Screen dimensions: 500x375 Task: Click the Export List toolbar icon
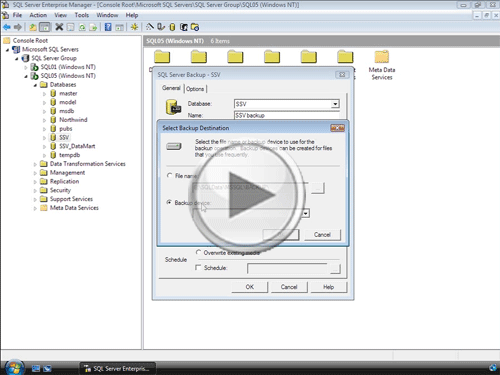tap(93, 27)
